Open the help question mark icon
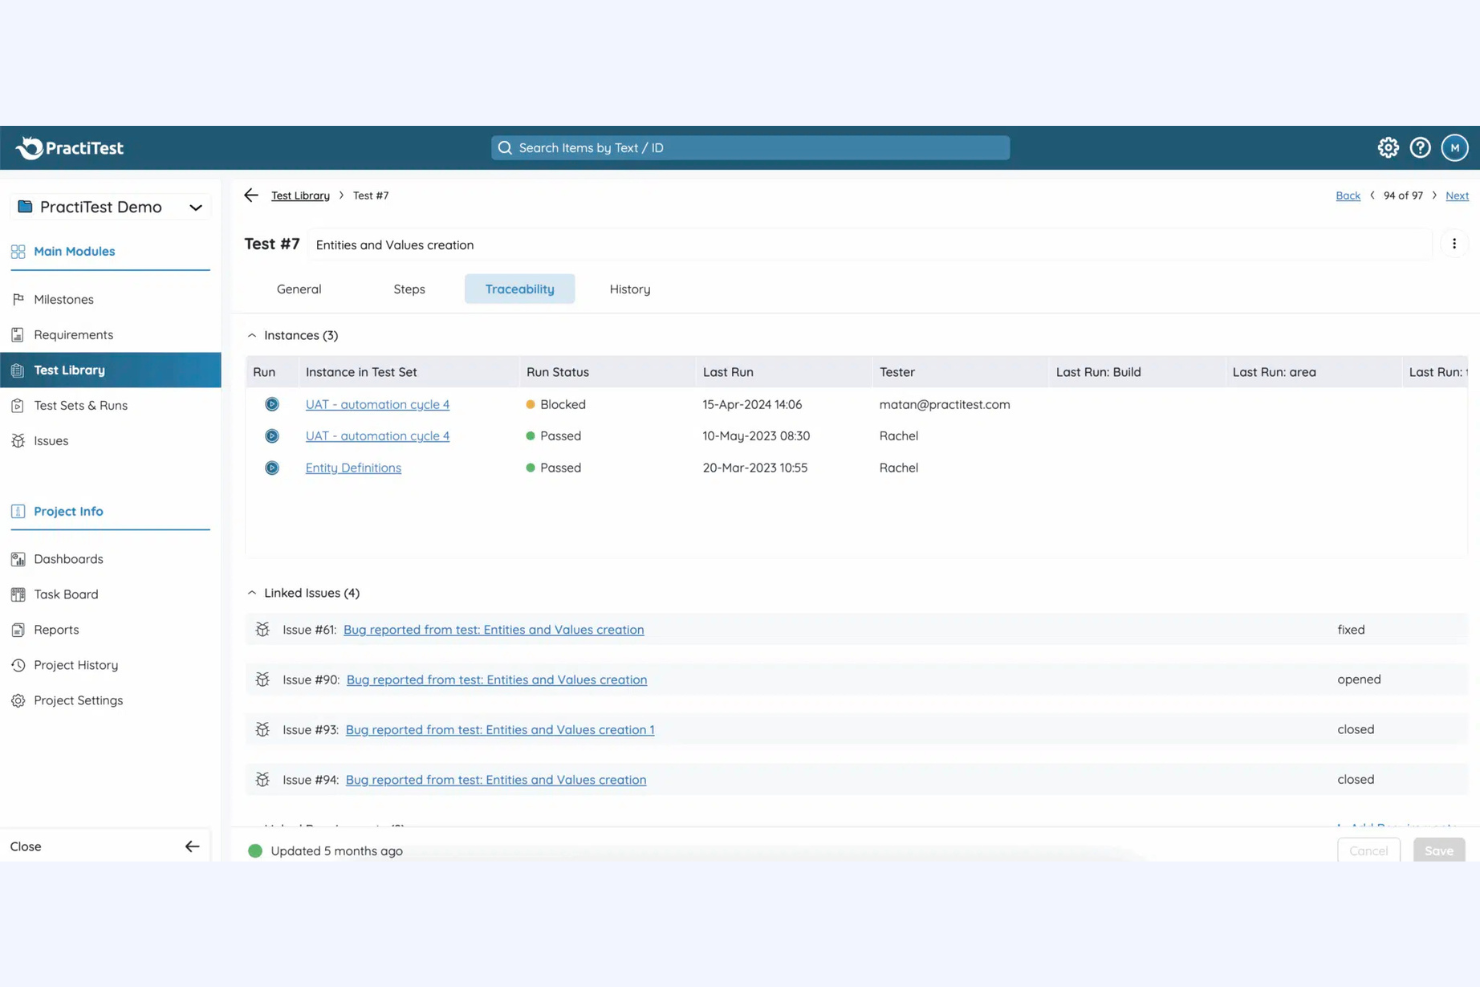The image size is (1480, 987). (x=1420, y=147)
